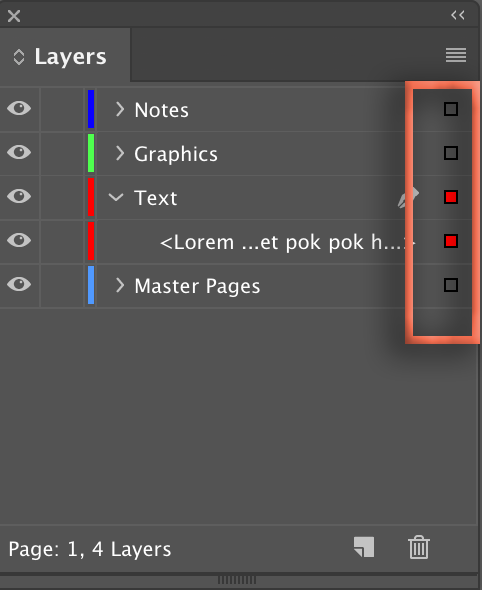Select the Layers tab

click(x=65, y=55)
